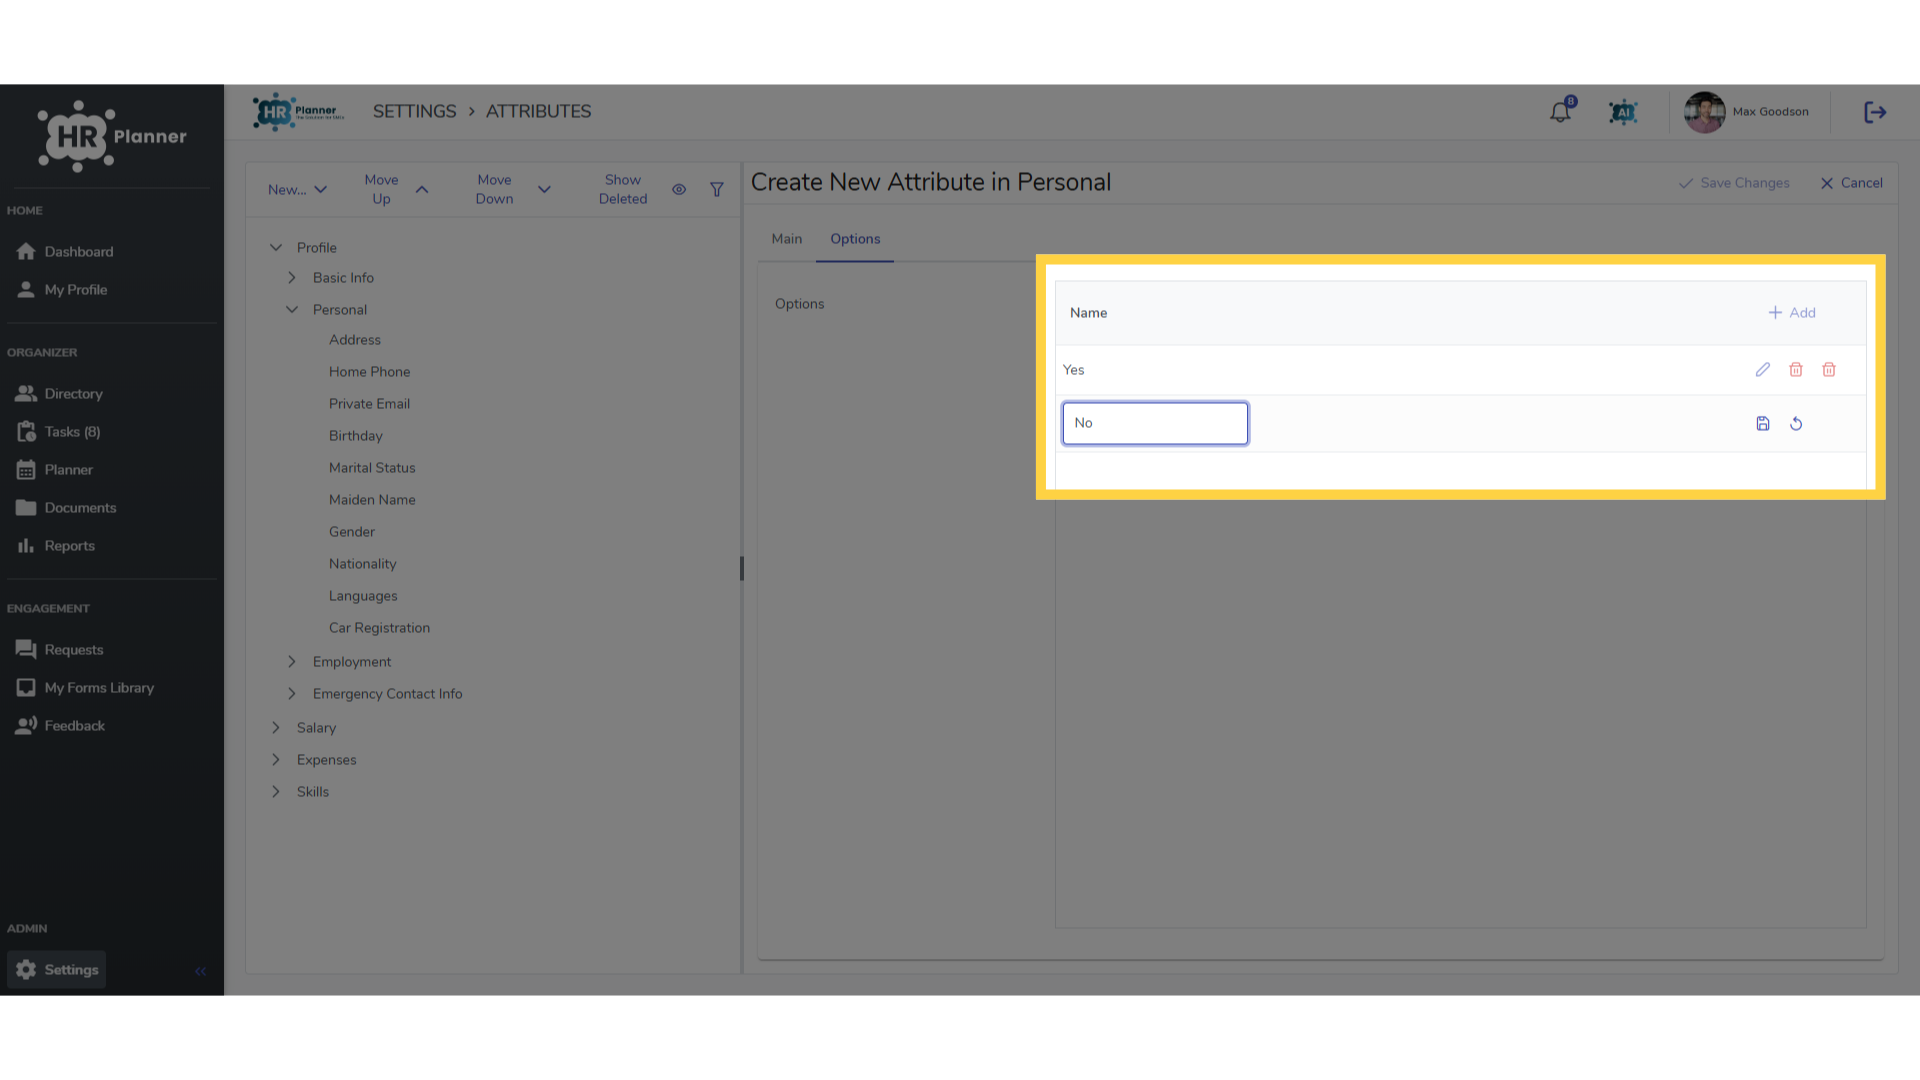Expand the Salary node
Image resolution: width=1920 pixels, height=1080 pixels.
point(276,728)
